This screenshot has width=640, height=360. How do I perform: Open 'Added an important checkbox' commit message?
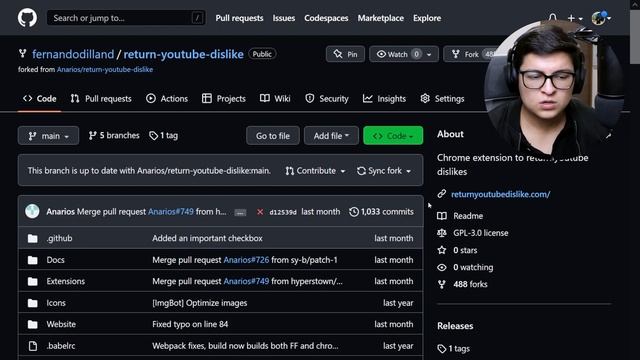click(x=207, y=238)
